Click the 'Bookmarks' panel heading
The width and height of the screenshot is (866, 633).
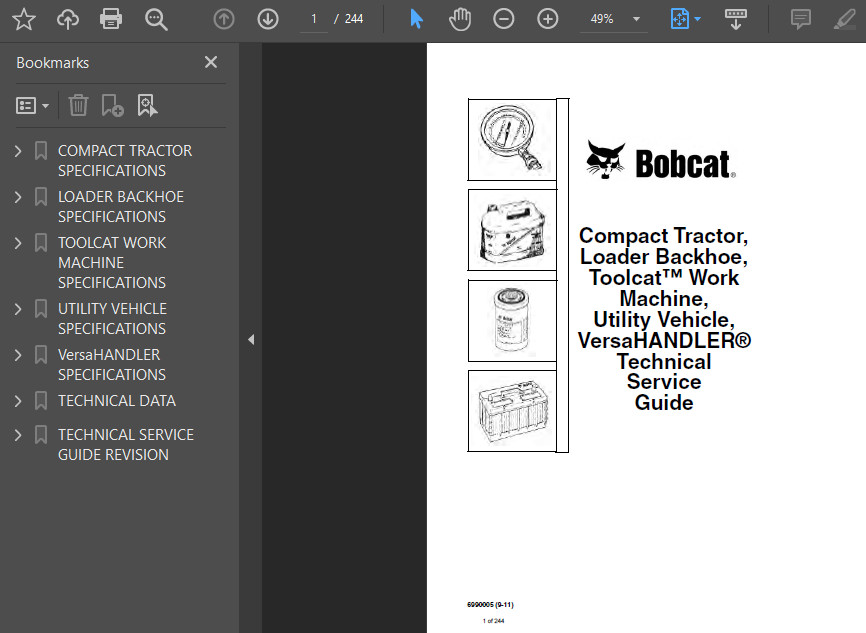52,63
